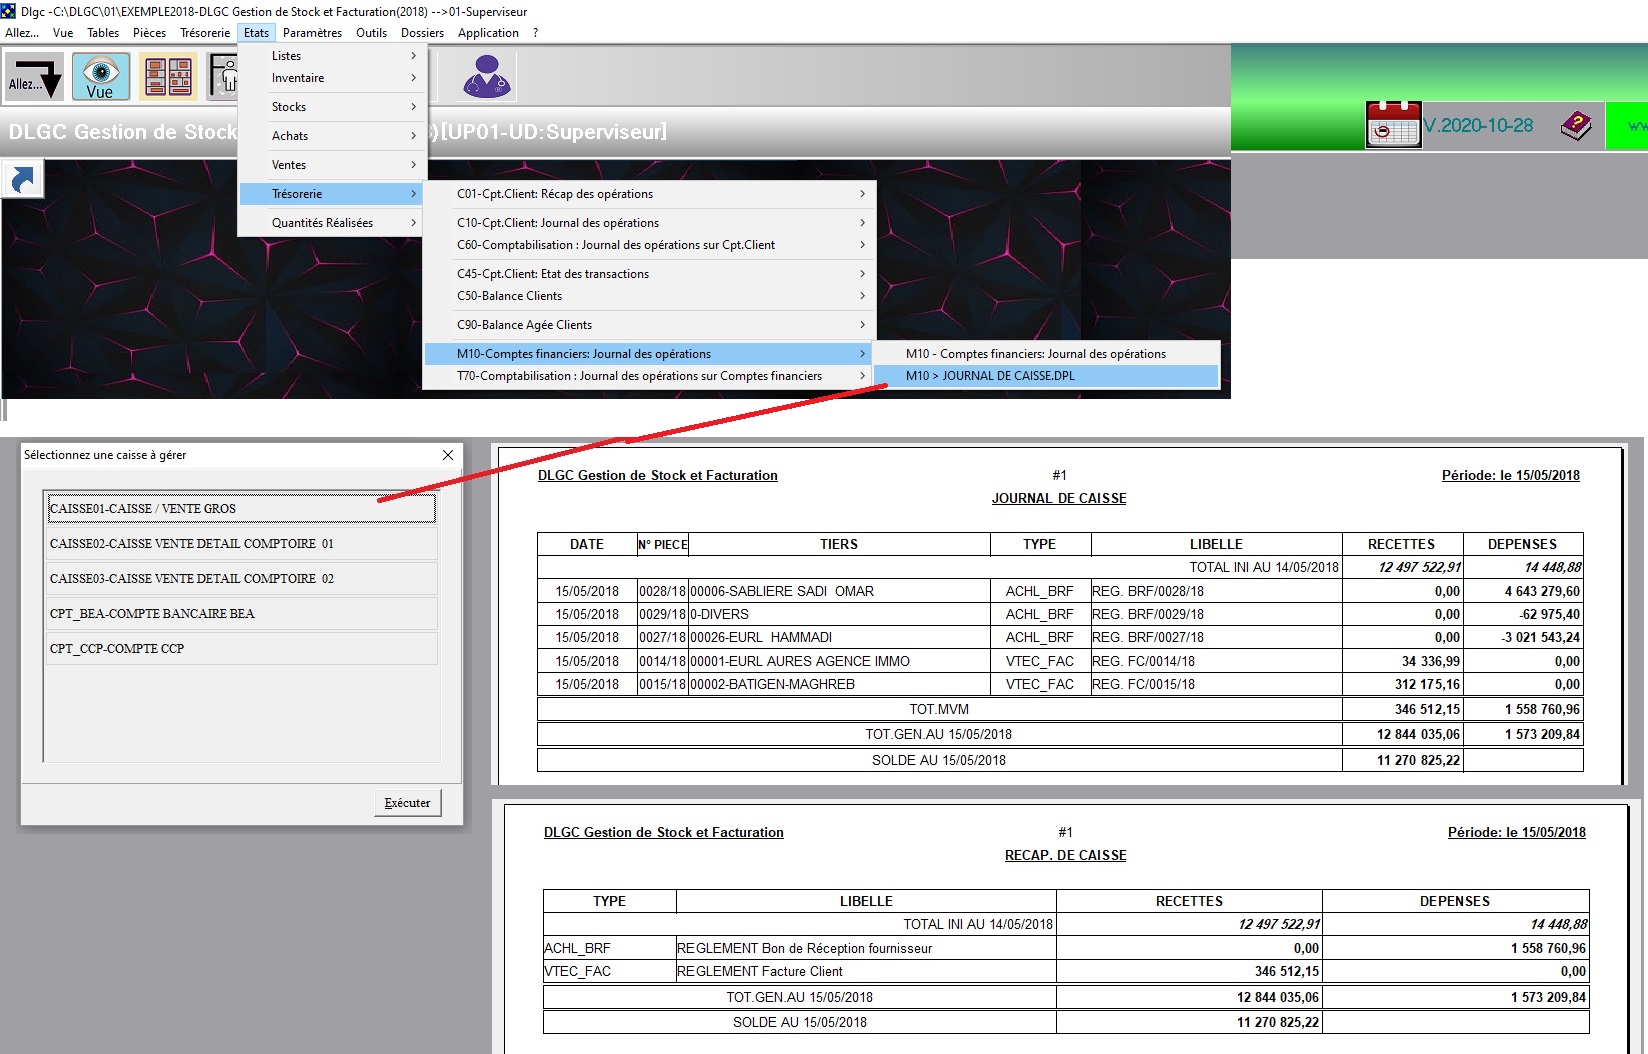Open C45-Cpt.Client Etat des transactions
This screenshot has height=1054, width=1648.
point(649,274)
